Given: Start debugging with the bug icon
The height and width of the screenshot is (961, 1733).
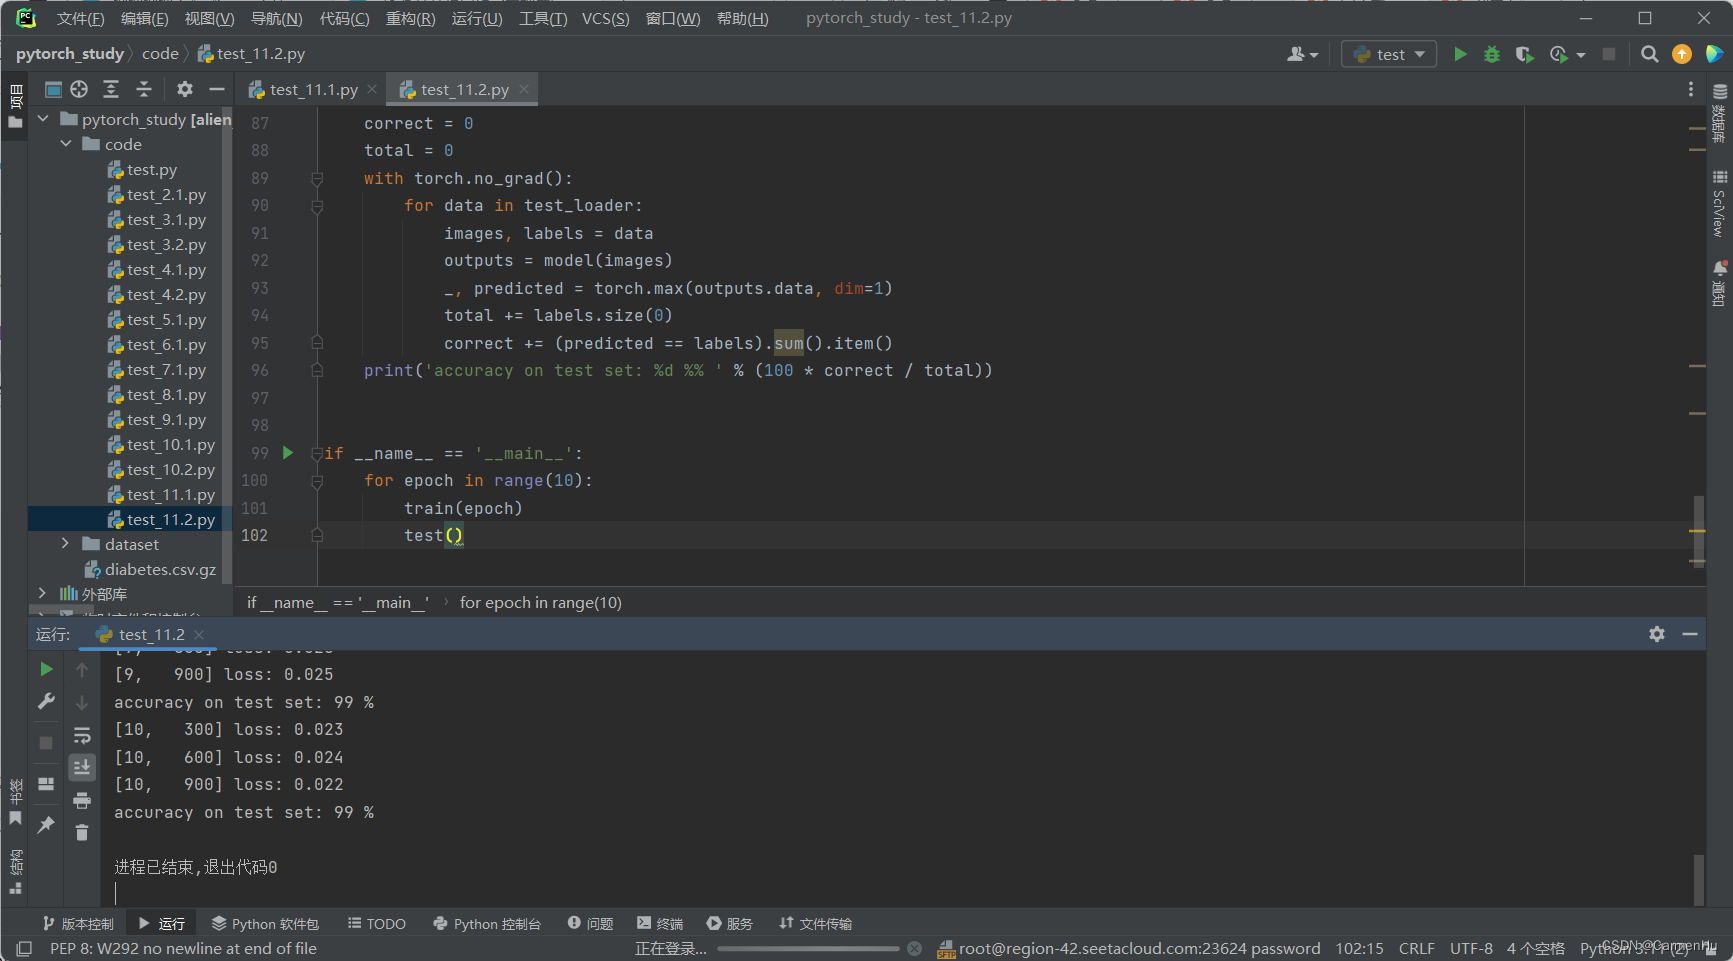Looking at the screenshot, I should click(x=1492, y=54).
